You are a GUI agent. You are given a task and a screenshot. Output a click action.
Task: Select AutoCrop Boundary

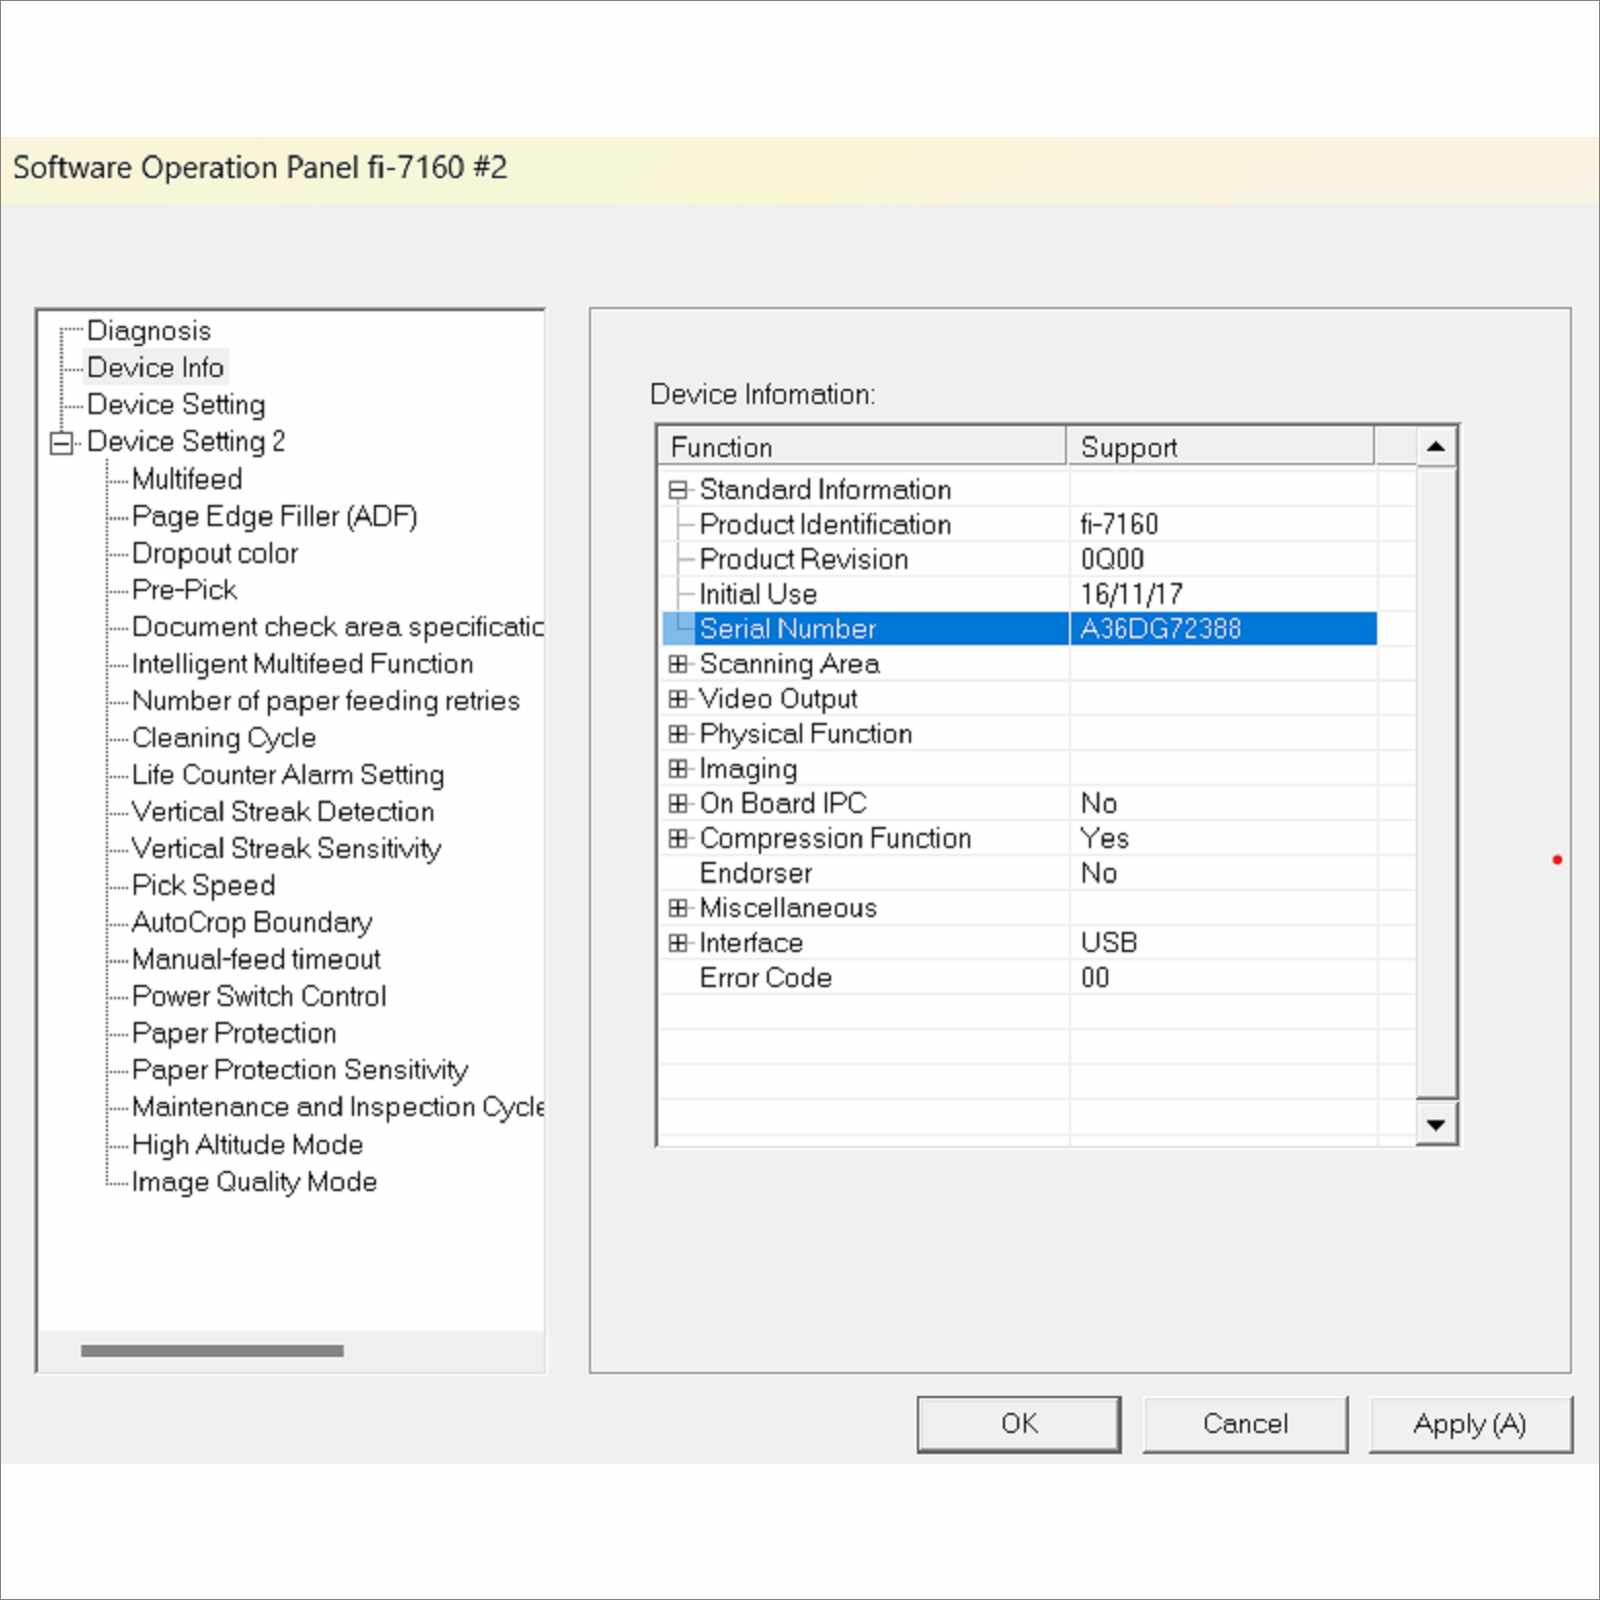(252, 923)
